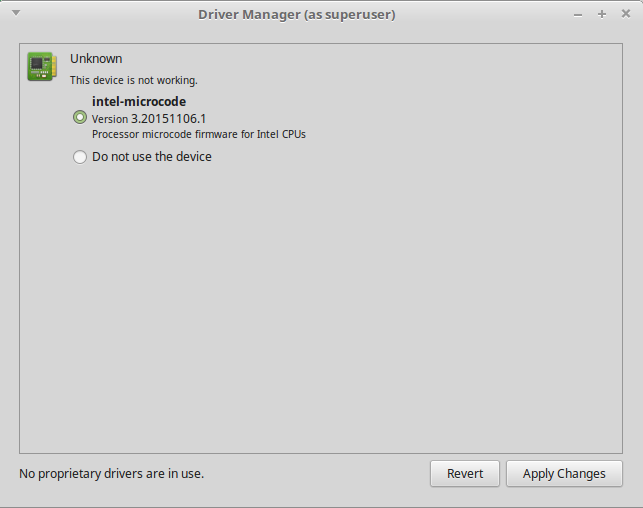Minimize the Driver Manager window

(x=578, y=16)
